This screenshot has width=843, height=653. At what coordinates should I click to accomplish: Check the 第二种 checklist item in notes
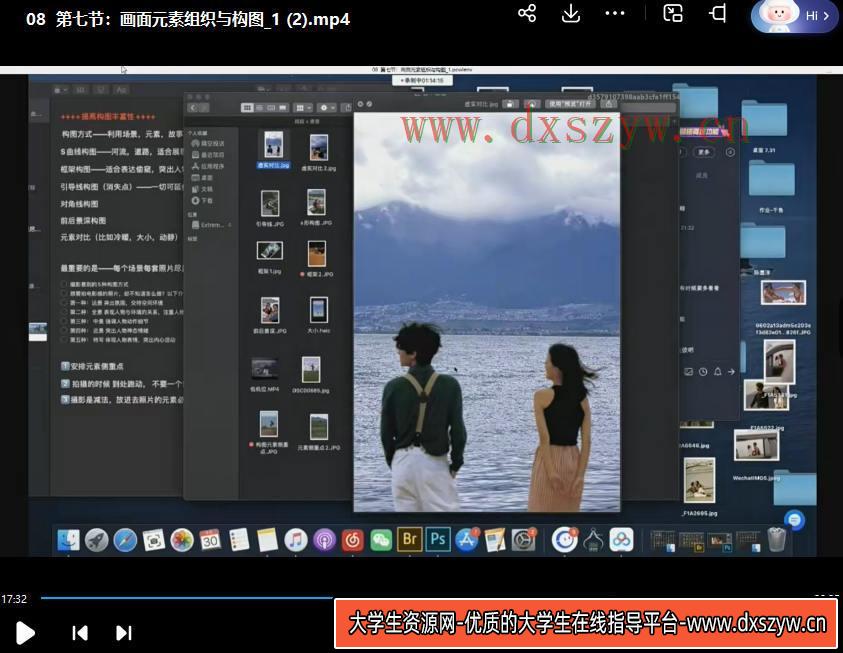65,312
